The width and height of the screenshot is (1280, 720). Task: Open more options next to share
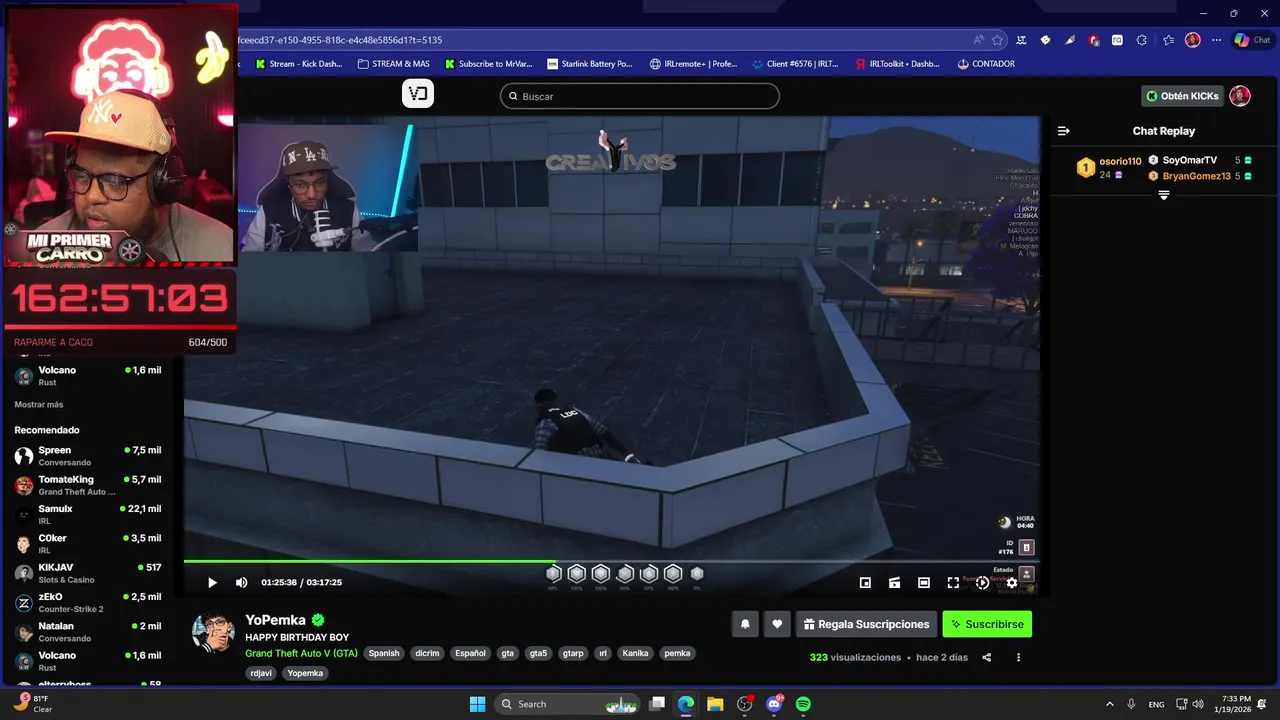pos(1018,657)
